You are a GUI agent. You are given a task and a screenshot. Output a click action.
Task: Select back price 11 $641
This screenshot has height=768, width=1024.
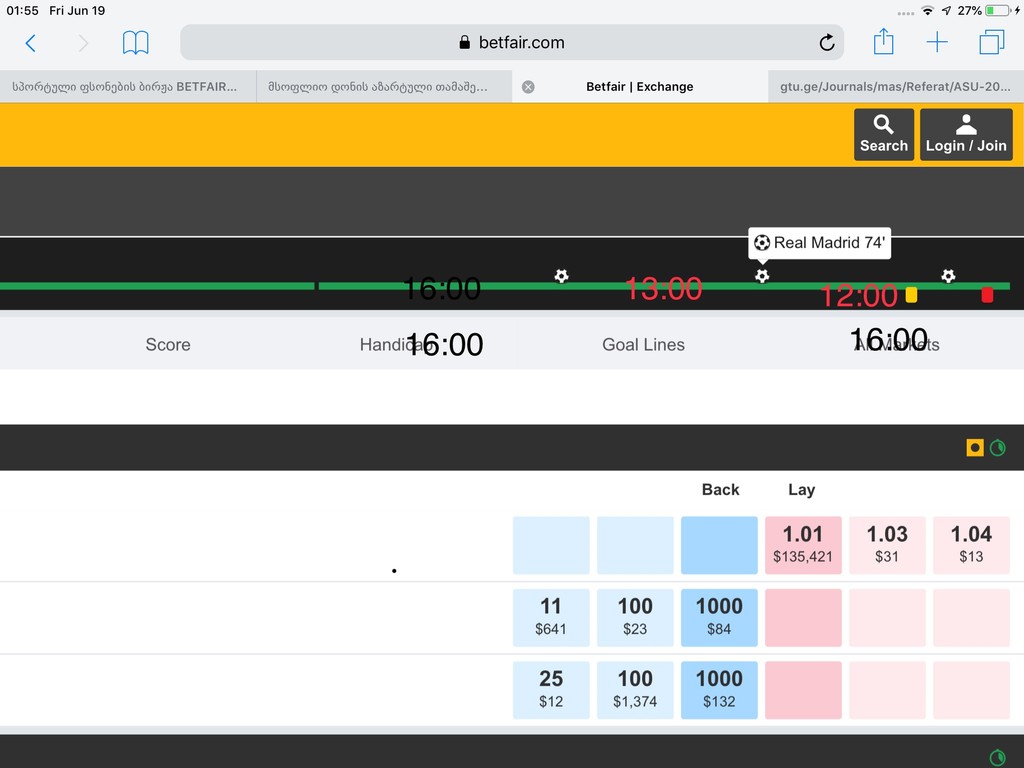point(551,618)
